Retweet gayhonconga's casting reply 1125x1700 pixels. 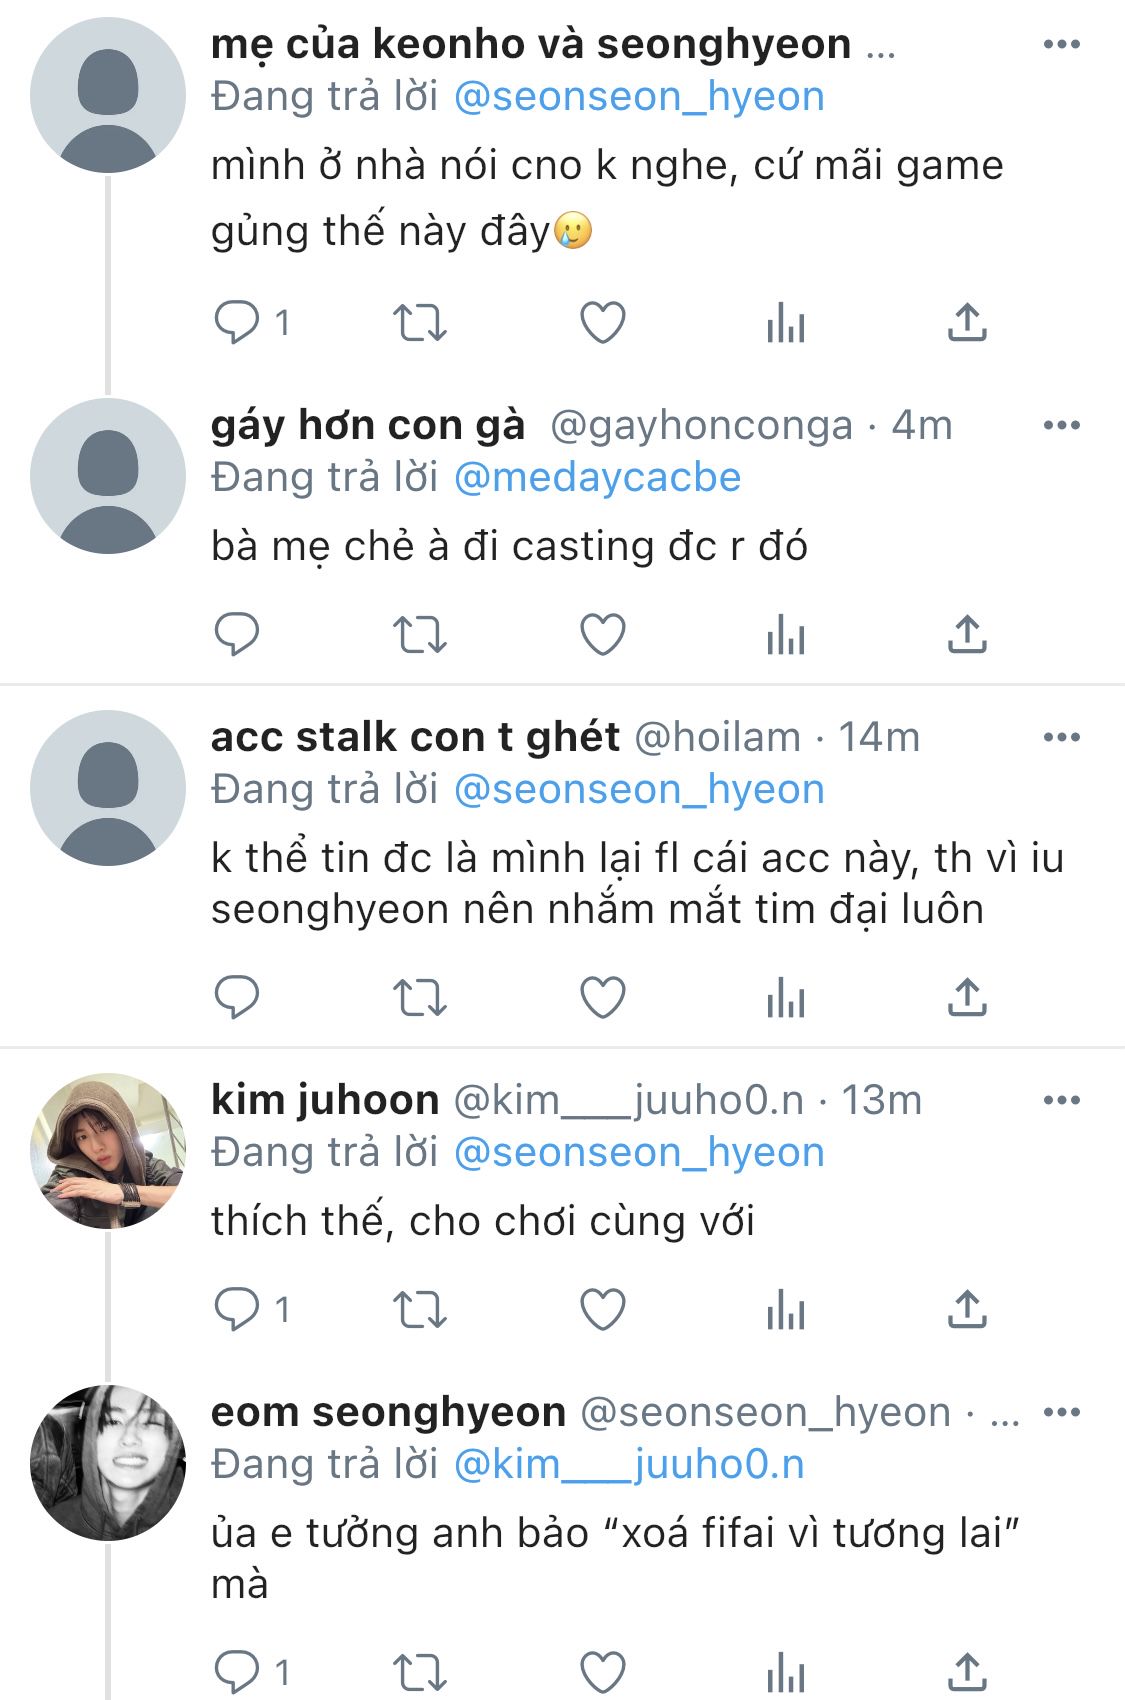[x=419, y=635]
